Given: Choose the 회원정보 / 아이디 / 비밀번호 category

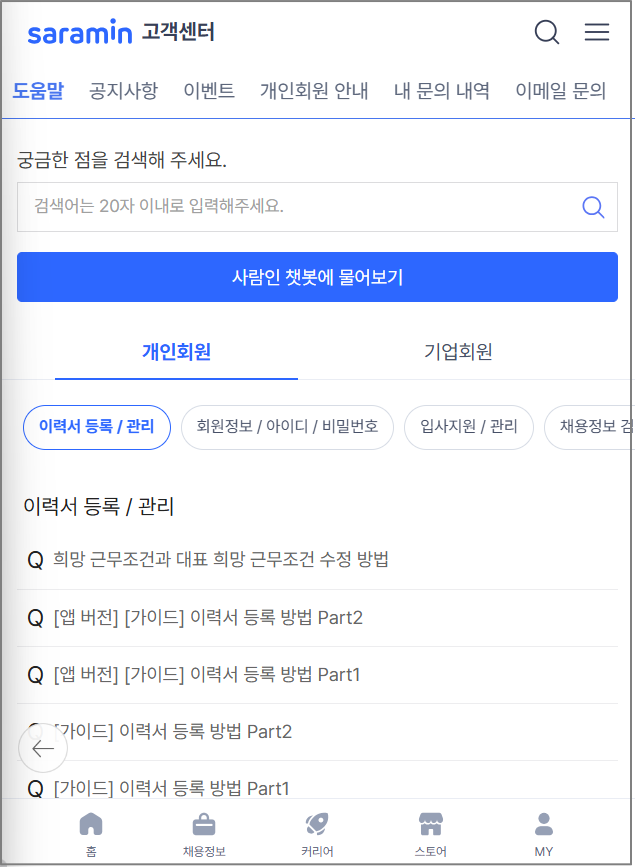Looking at the screenshot, I should click(287, 427).
